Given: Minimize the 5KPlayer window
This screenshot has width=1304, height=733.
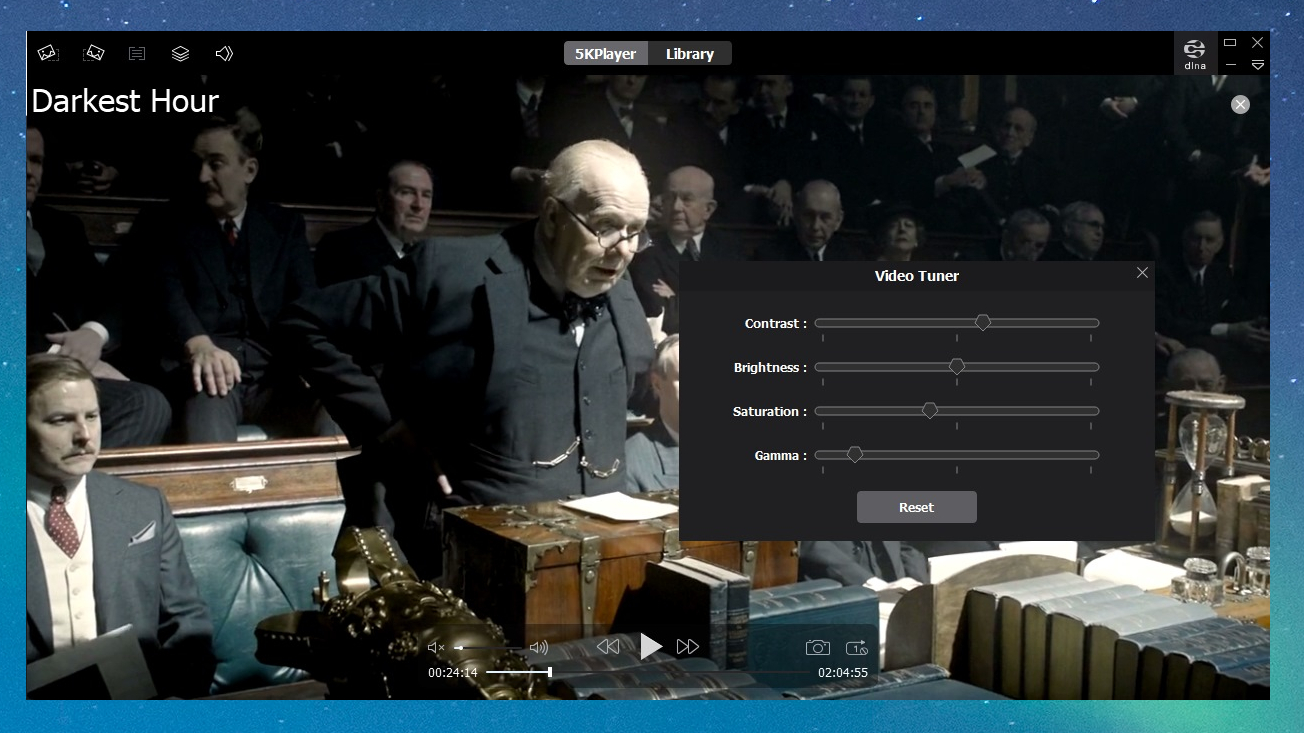Looking at the screenshot, I should click(1230, 65).
